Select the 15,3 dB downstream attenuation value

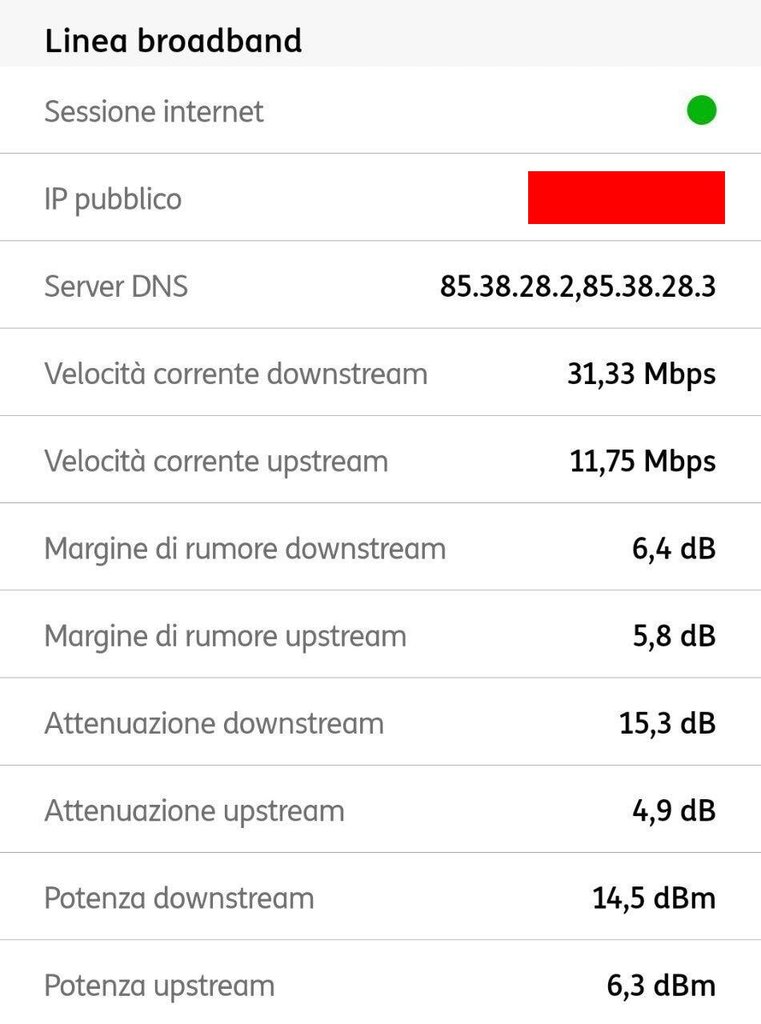click(x=667, y=723)
